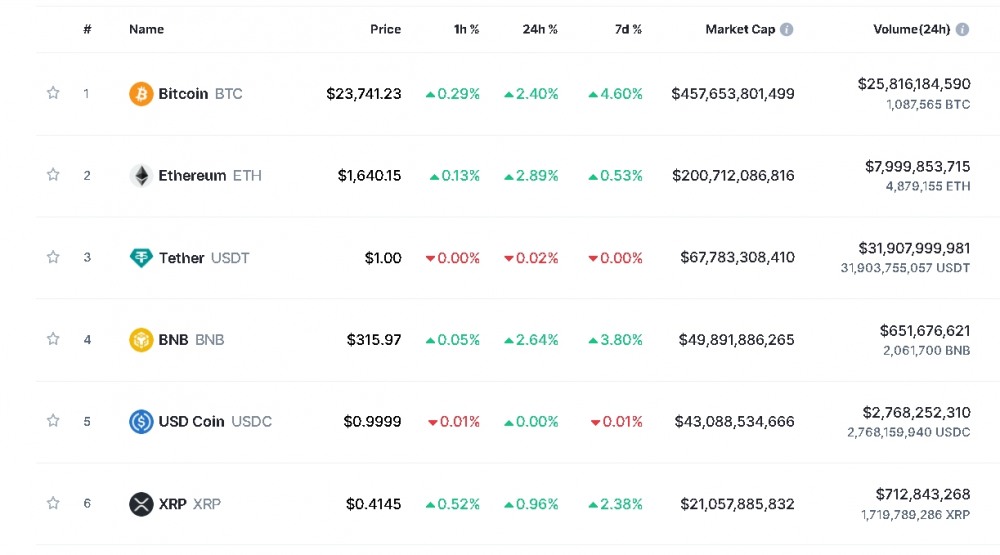Show Volume(24h) info tooltip icon
This screenshot has height=555, width=1000.
(962, 29)
